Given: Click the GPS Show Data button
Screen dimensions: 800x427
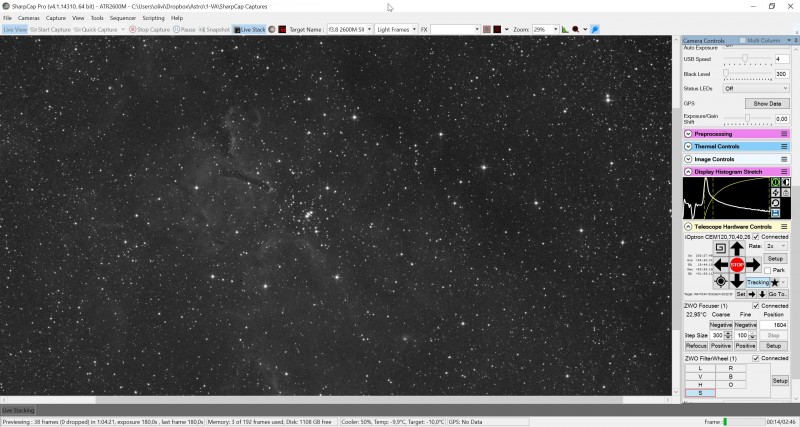Looking at the screenshot, I should coord(767,104).
